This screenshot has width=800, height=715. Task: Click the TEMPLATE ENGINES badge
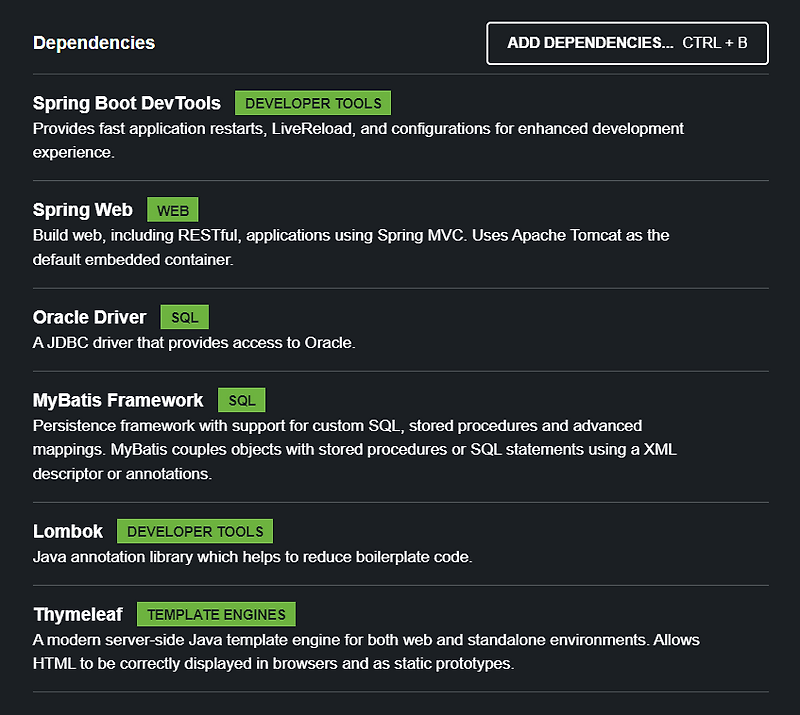[x=216, y=613]
